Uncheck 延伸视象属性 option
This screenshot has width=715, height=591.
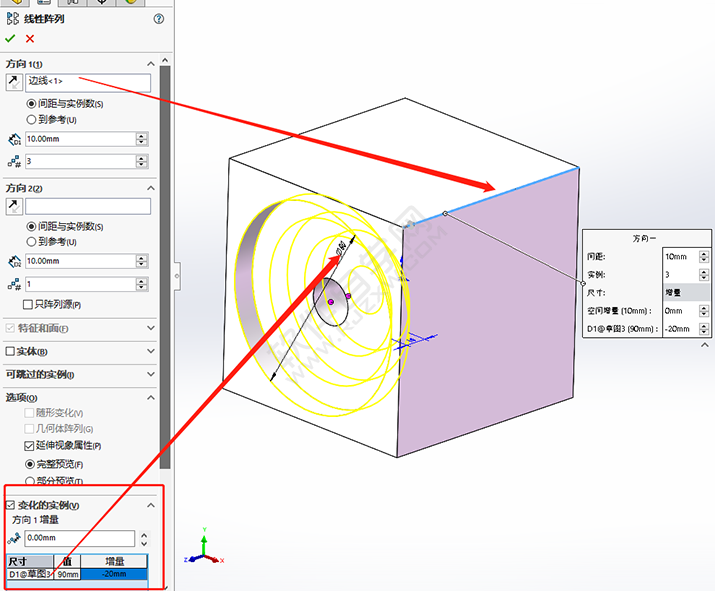click(29, 446)
